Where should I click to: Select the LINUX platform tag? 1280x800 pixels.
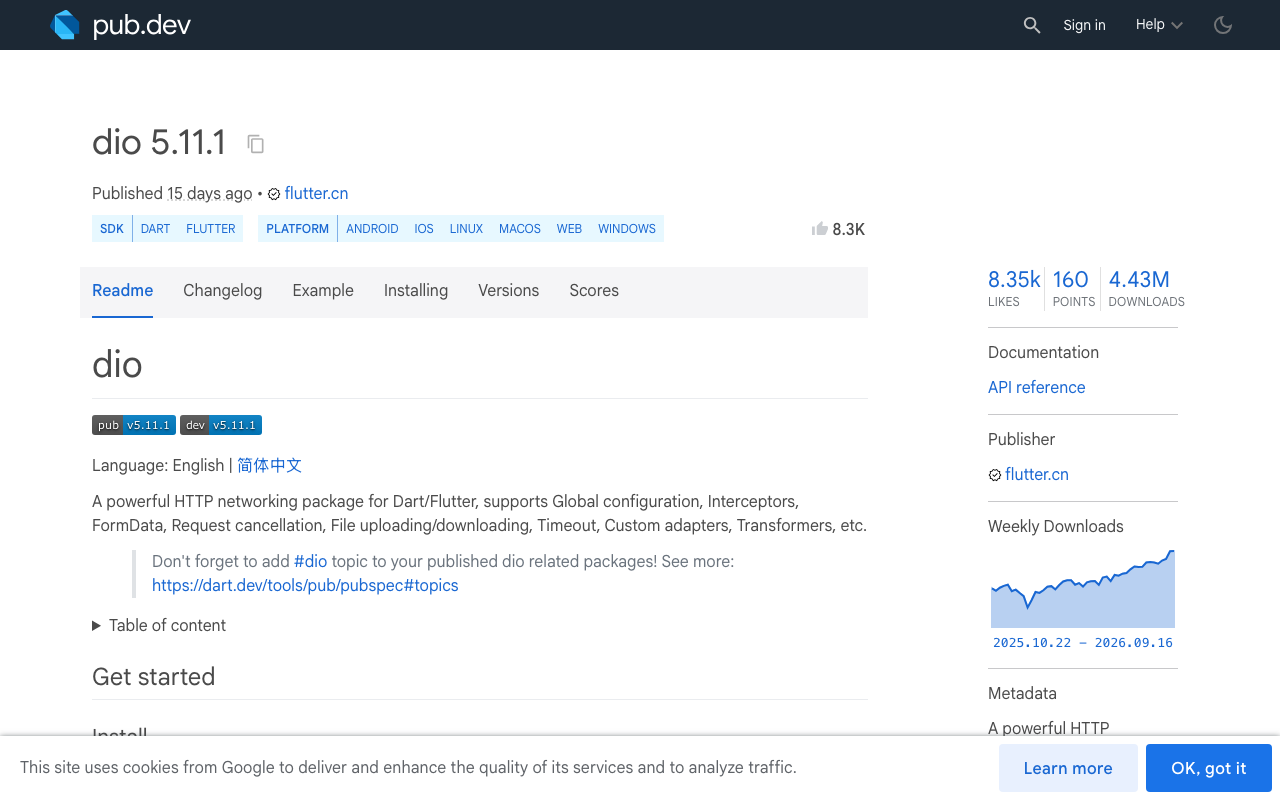click(466, 229)
